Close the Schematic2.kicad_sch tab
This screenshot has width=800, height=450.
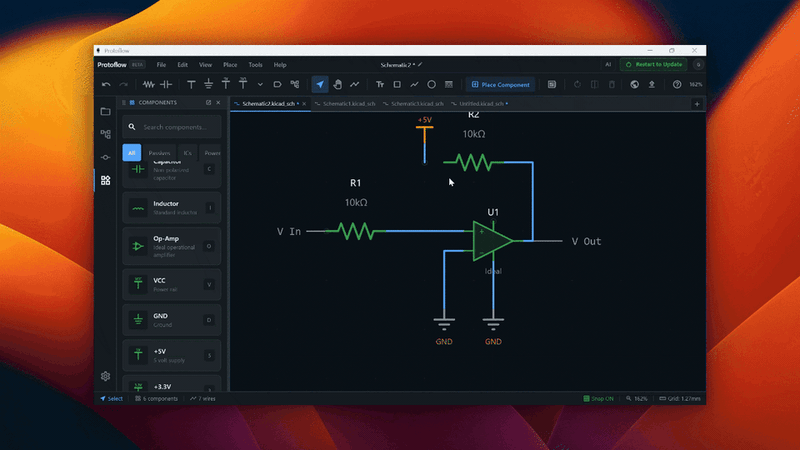pyautogui.click(x=304, y=104)
